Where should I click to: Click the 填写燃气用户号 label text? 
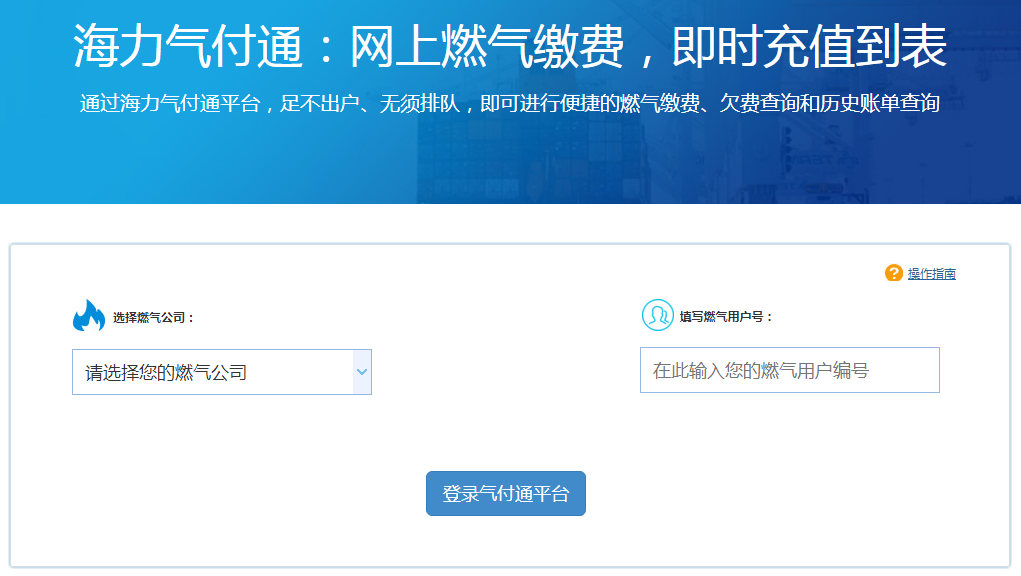tap(726, 317)
